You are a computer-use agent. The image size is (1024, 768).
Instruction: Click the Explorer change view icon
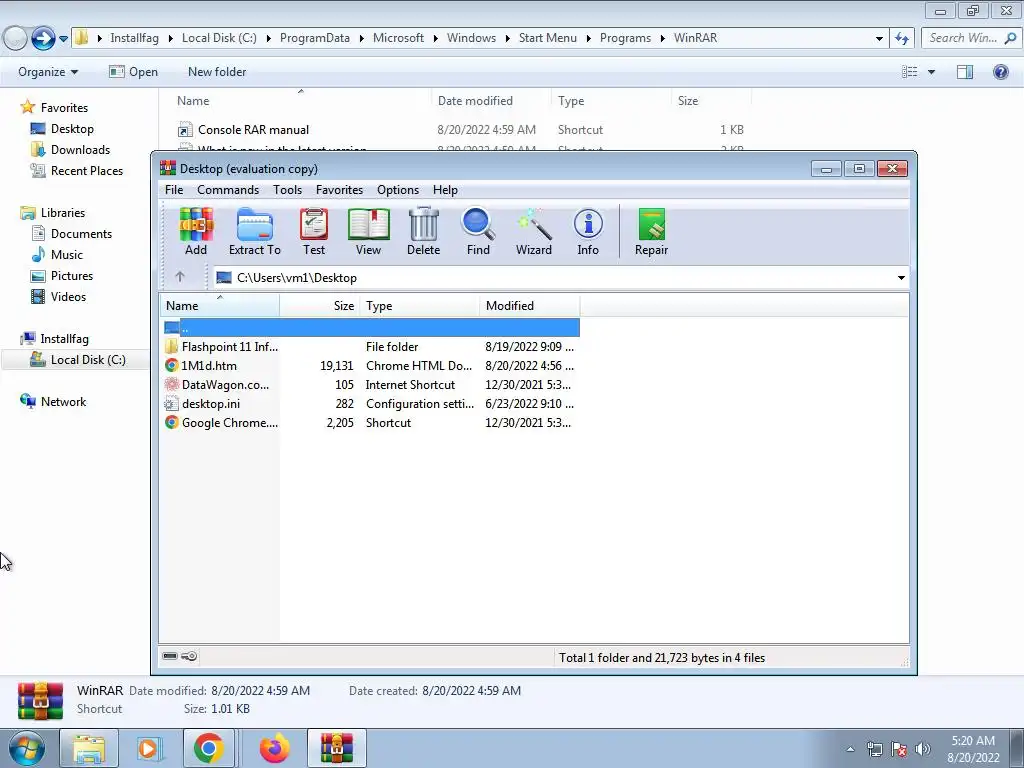[x=910, y=72]
